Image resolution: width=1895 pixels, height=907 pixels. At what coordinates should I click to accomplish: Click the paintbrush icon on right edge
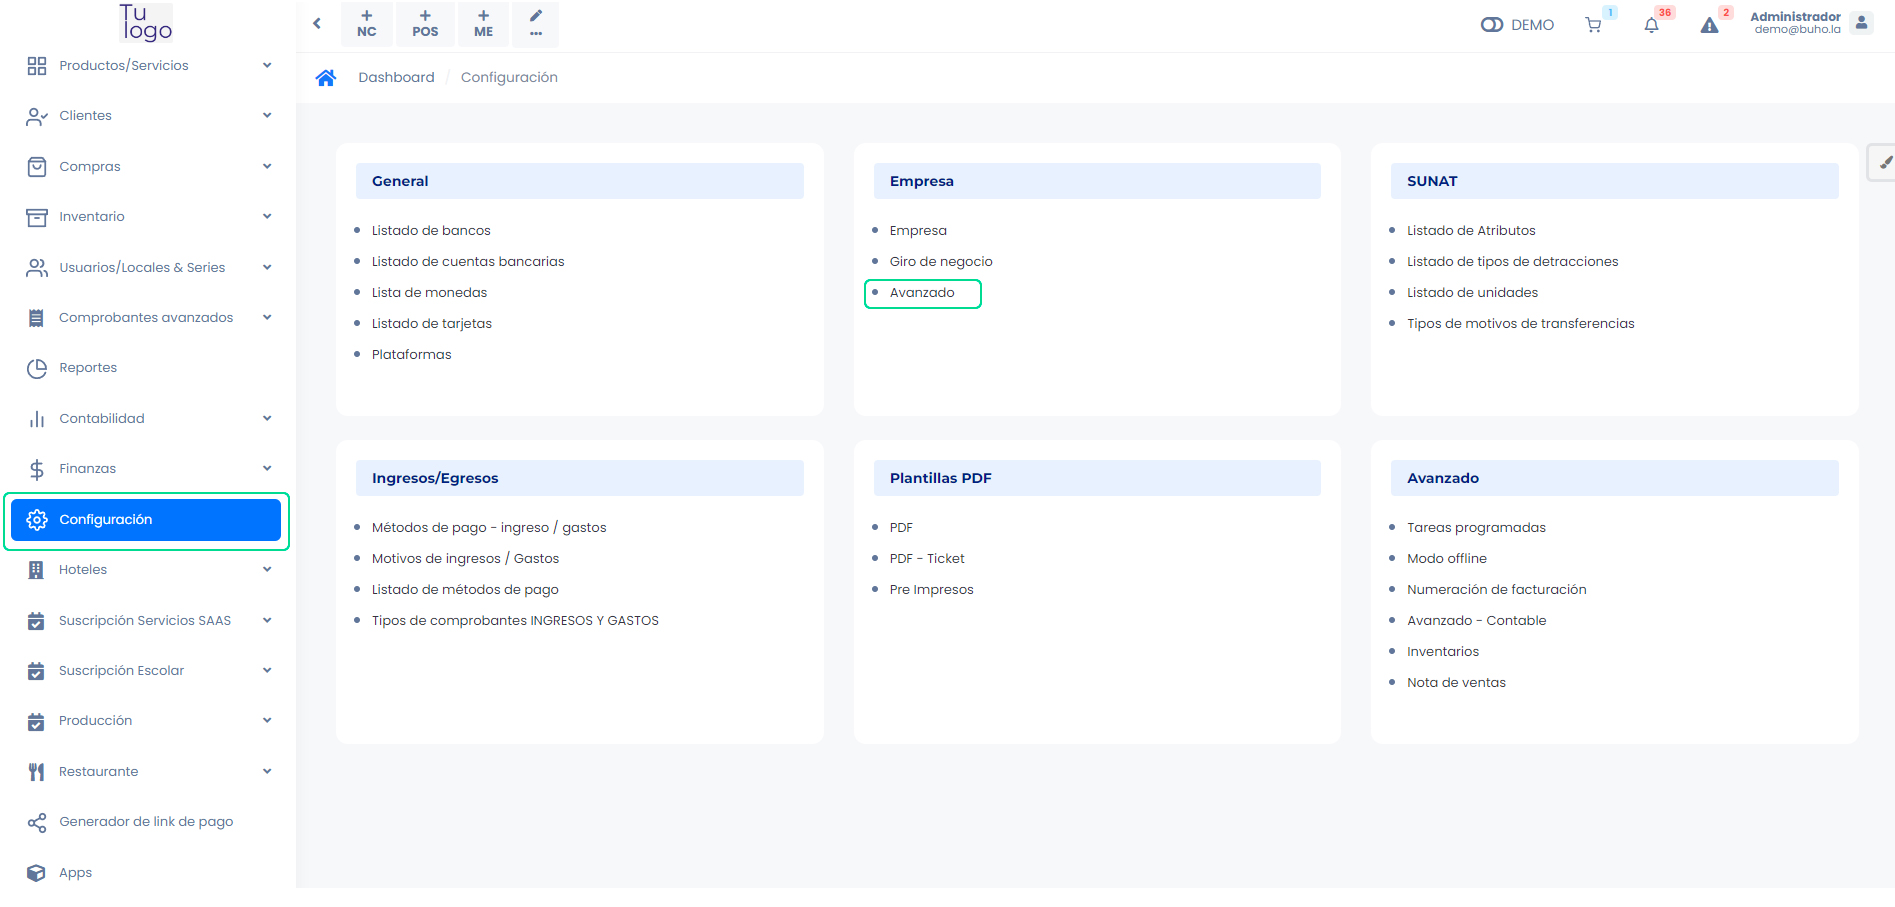1883,162
